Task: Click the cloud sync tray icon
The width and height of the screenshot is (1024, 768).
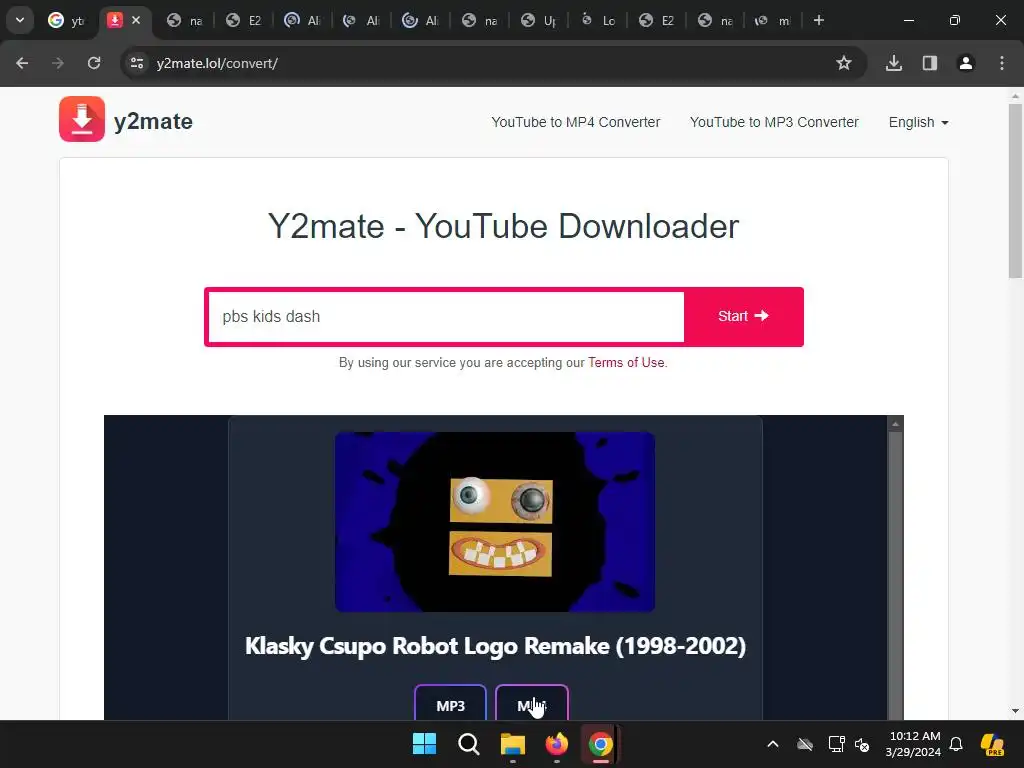Action: tap(805, 744)
